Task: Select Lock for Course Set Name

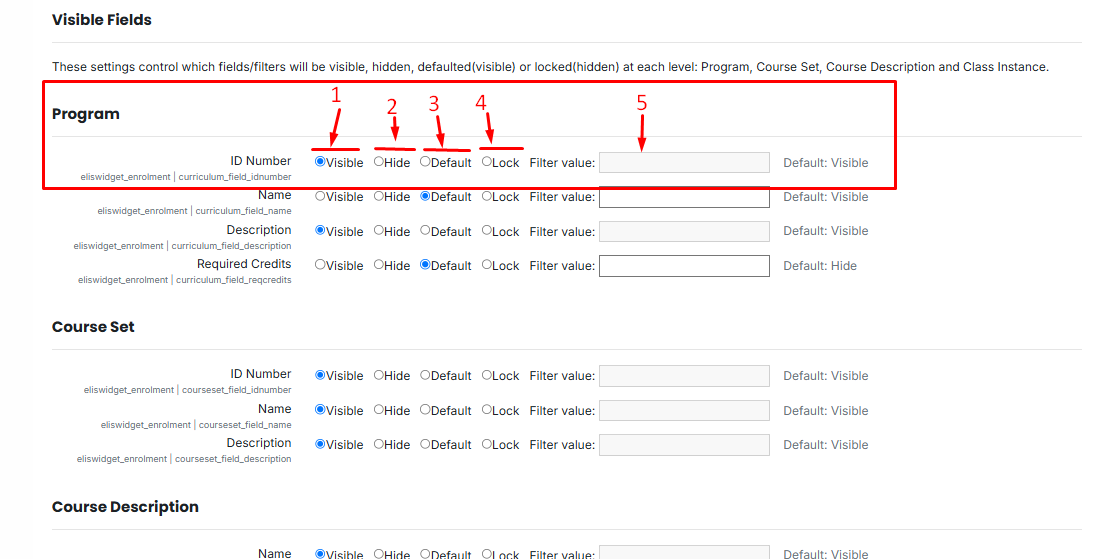Action: (x=486, y=410)
